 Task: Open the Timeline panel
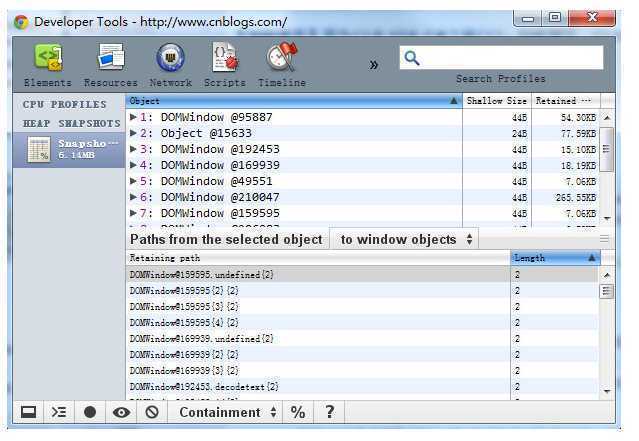pos(282,65)
